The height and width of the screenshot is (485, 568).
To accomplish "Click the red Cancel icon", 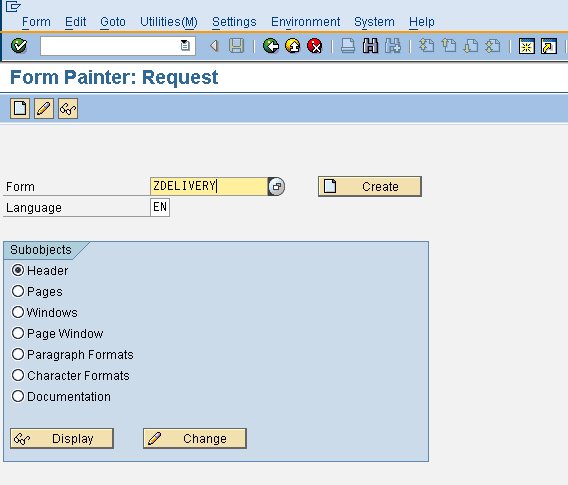I will coord(314,46).
